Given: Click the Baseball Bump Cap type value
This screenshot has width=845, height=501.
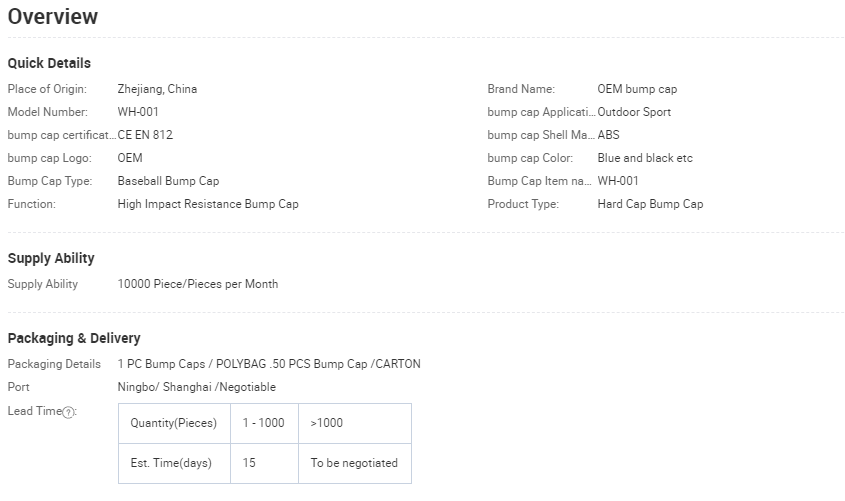Looking at the screenshot, I should pos(168,181).
